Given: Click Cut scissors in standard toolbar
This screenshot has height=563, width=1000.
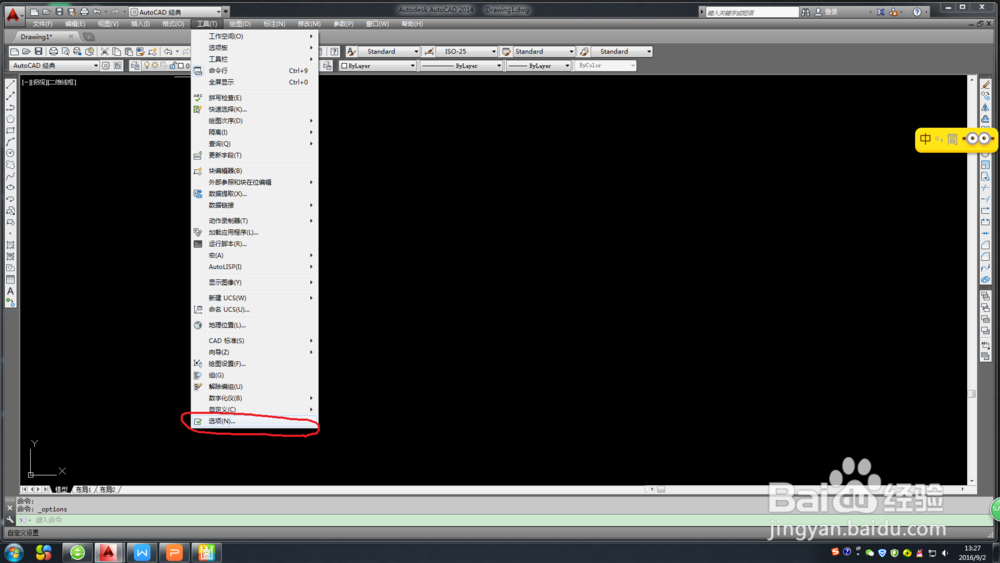Looking at the screenshot, I should 105,52.
